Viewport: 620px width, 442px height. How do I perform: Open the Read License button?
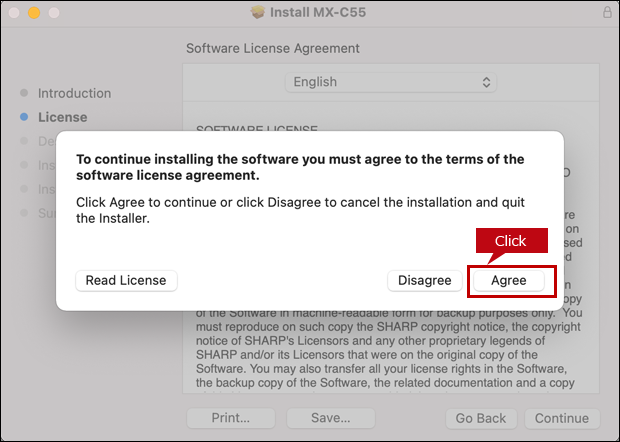coord(126,280)
